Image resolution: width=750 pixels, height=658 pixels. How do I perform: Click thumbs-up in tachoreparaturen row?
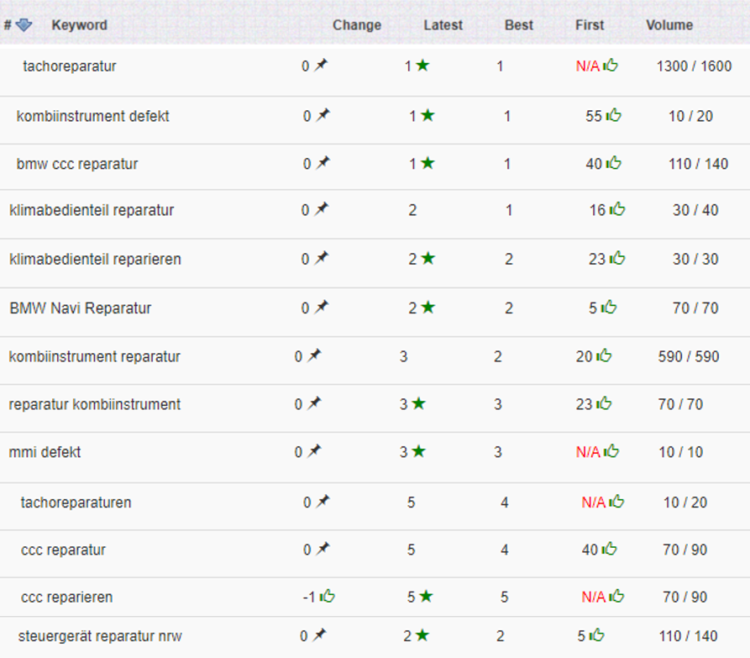tap(617, 501)
